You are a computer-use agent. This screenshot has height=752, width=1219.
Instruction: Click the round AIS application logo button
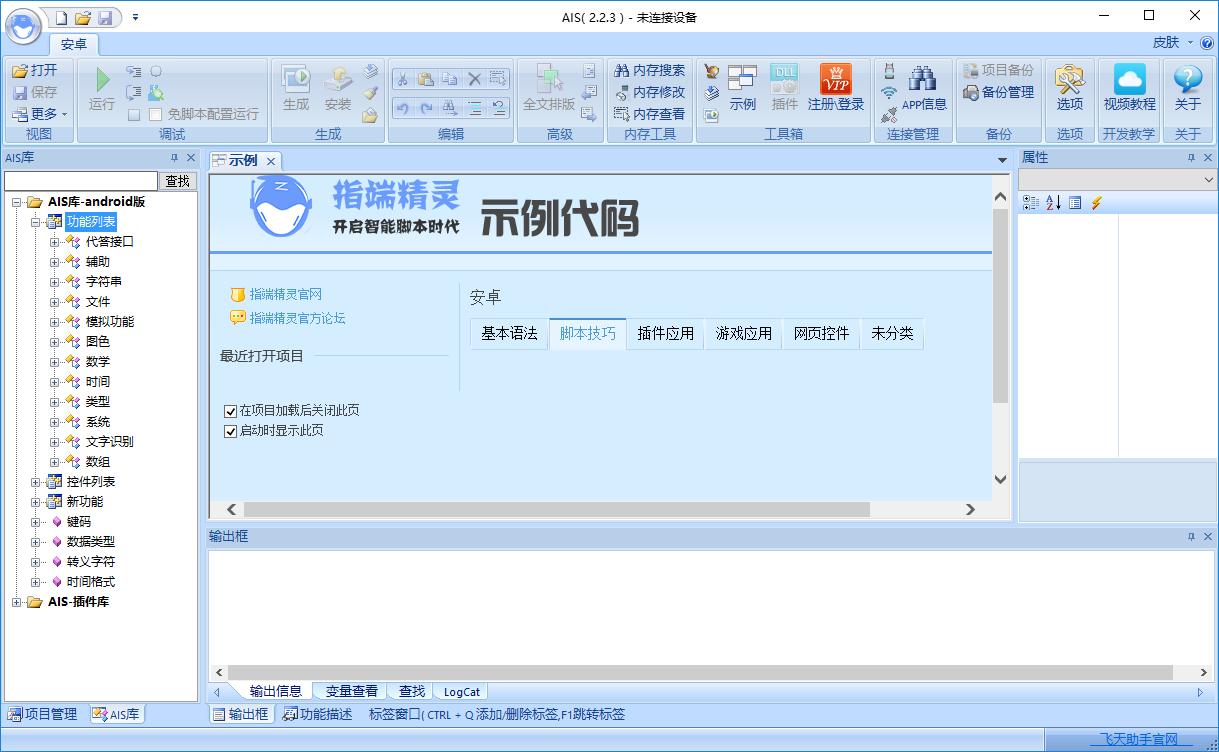(22, 26)
